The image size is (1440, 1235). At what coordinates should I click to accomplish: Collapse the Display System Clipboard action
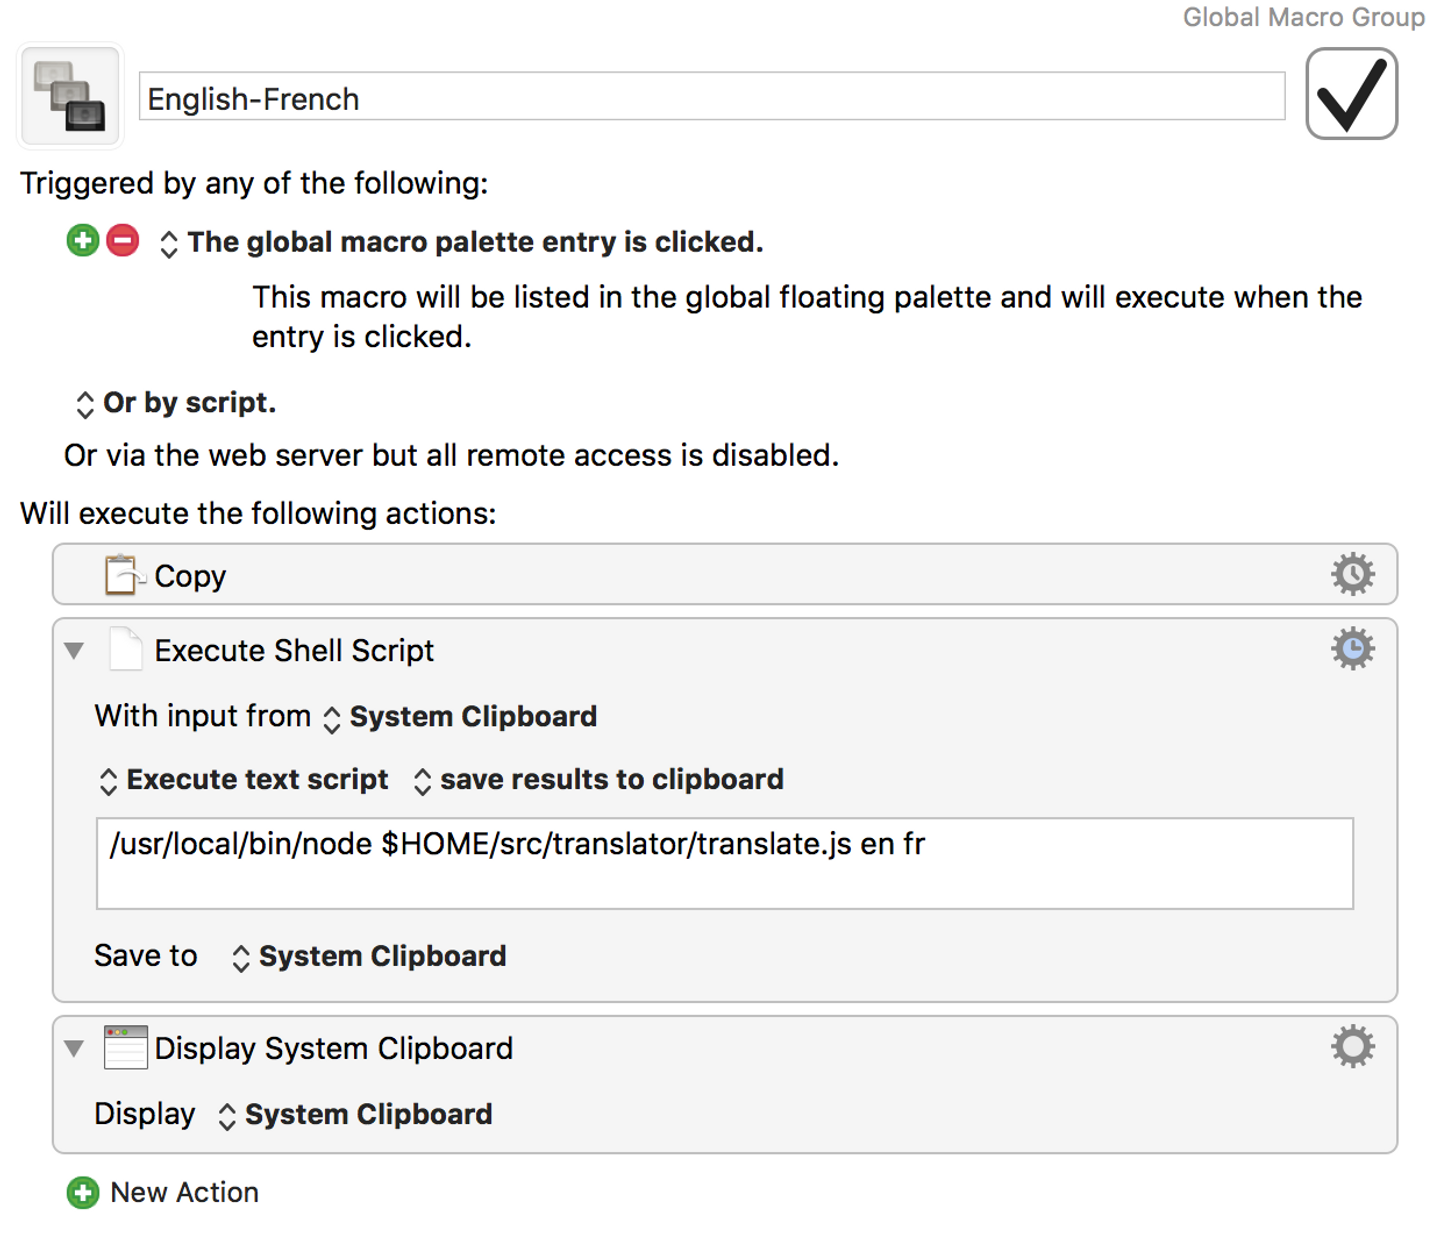pos(73,1048)
